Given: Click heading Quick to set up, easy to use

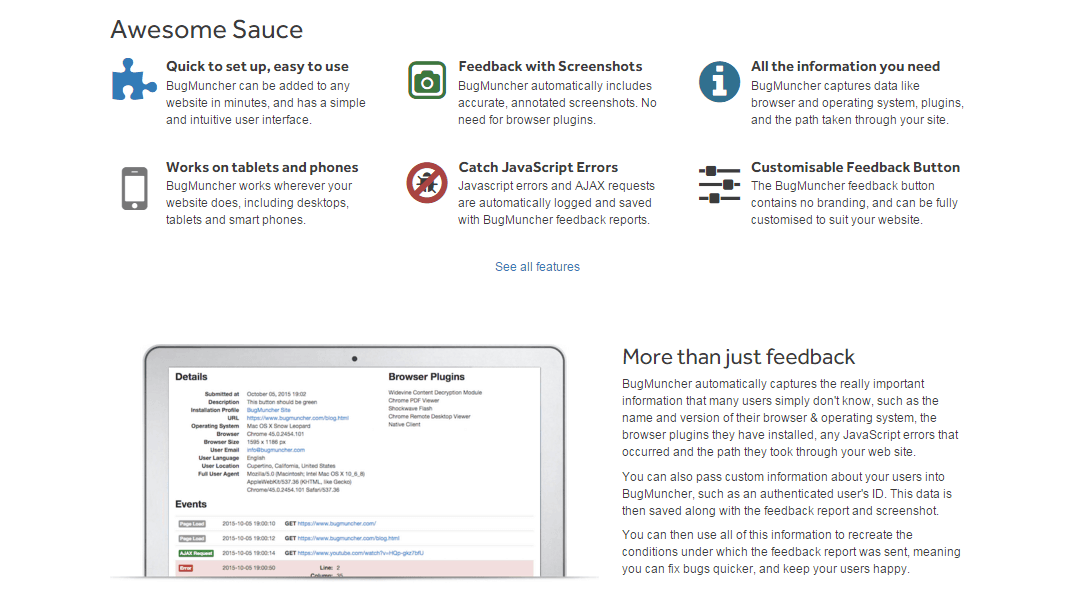Looking at the screenshot, I should click(x=257, y=67).
